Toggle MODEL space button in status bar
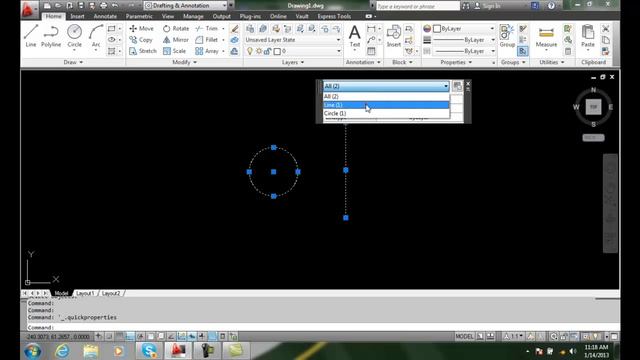The width and height of the screenshot is (640, 360). [464, 336]
